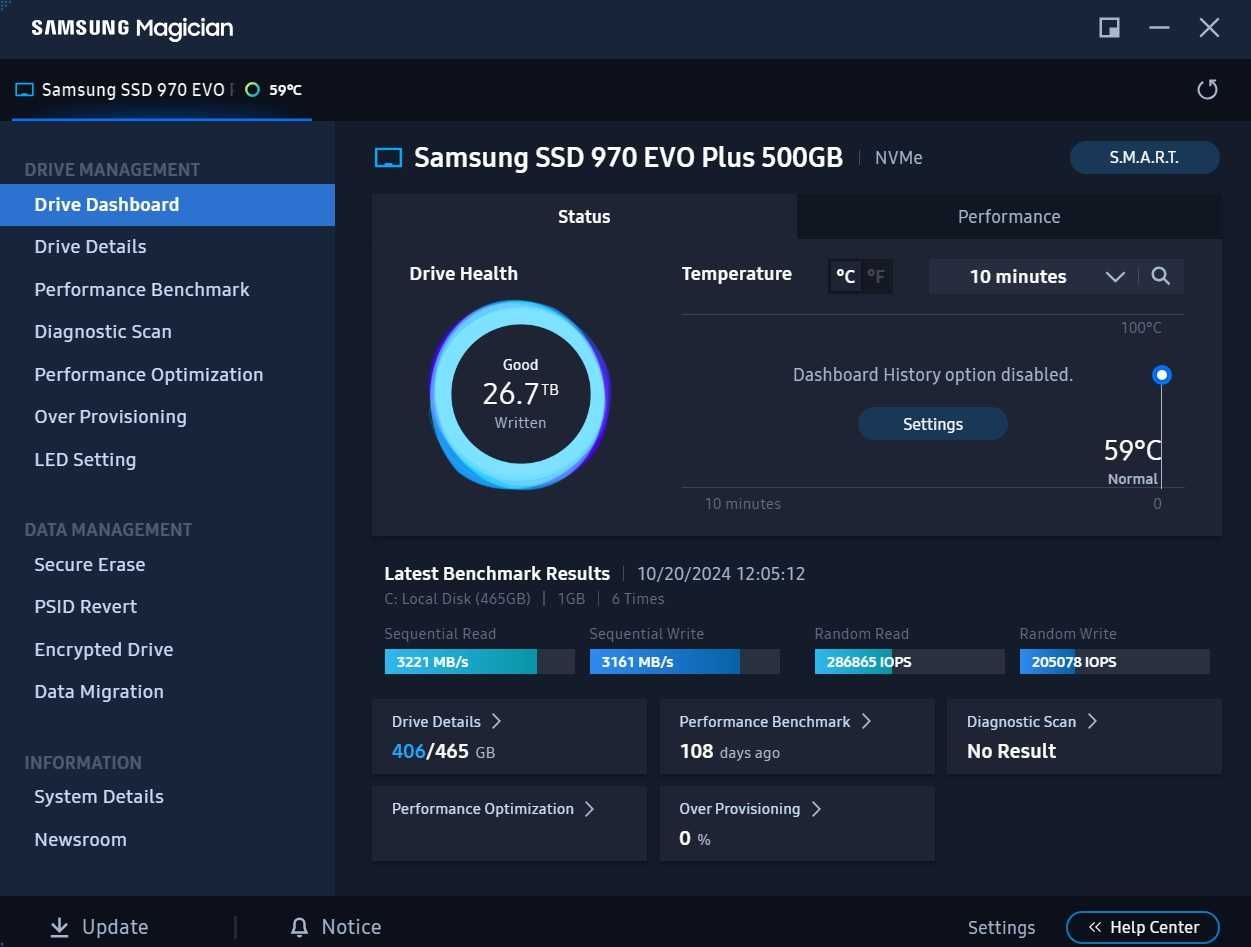The height and width of the screenshot is (947, 1251).
Task: Switch temperature unit to °F
Action: point(876,277)
